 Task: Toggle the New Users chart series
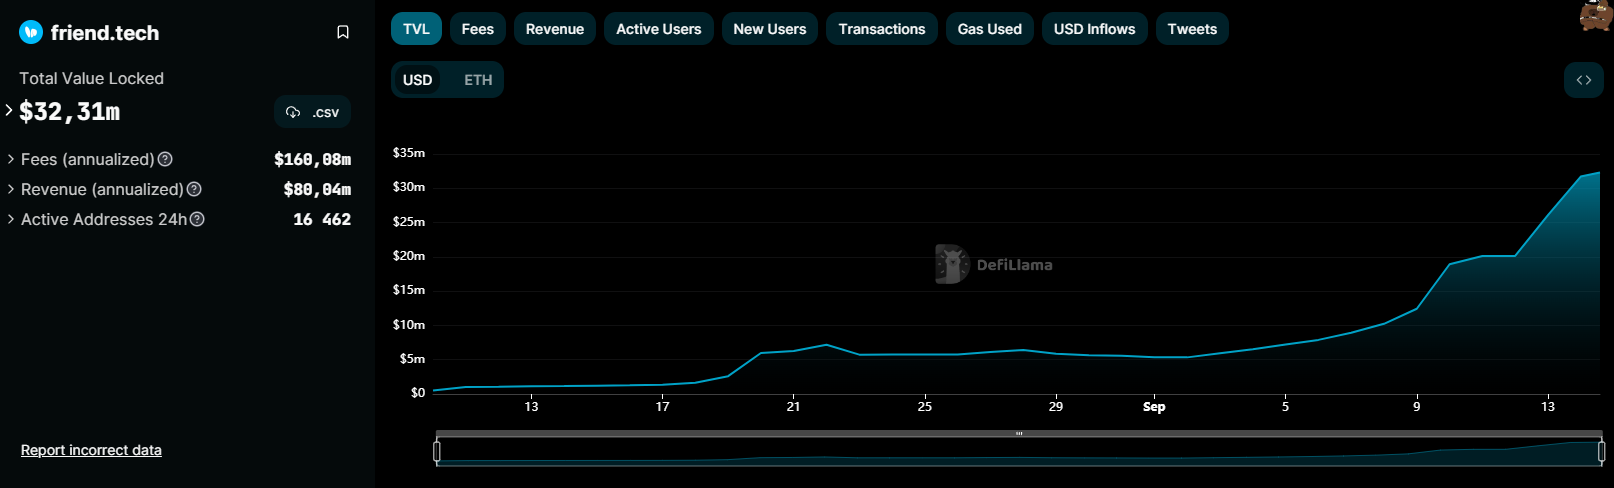click(x=770, y=29)
